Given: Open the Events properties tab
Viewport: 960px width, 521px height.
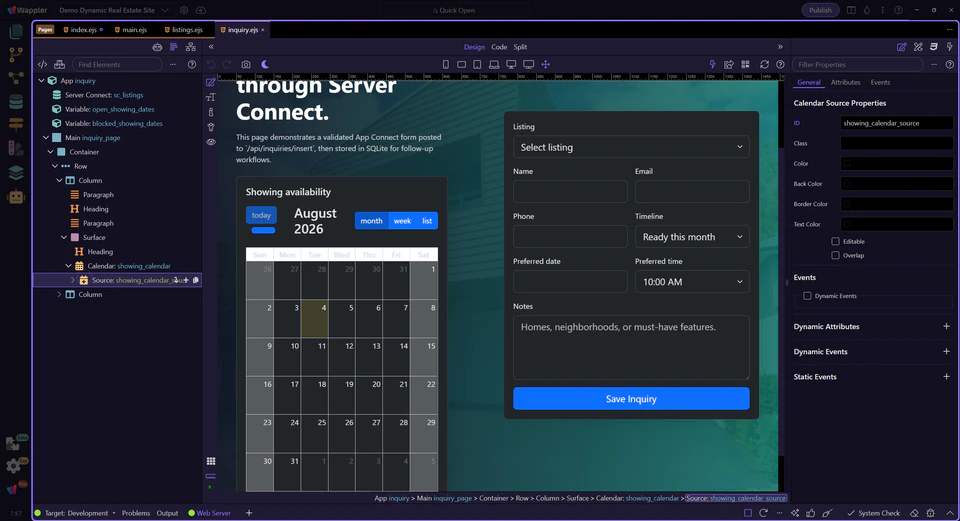Looking at the screenshot, I should [880, 82].
